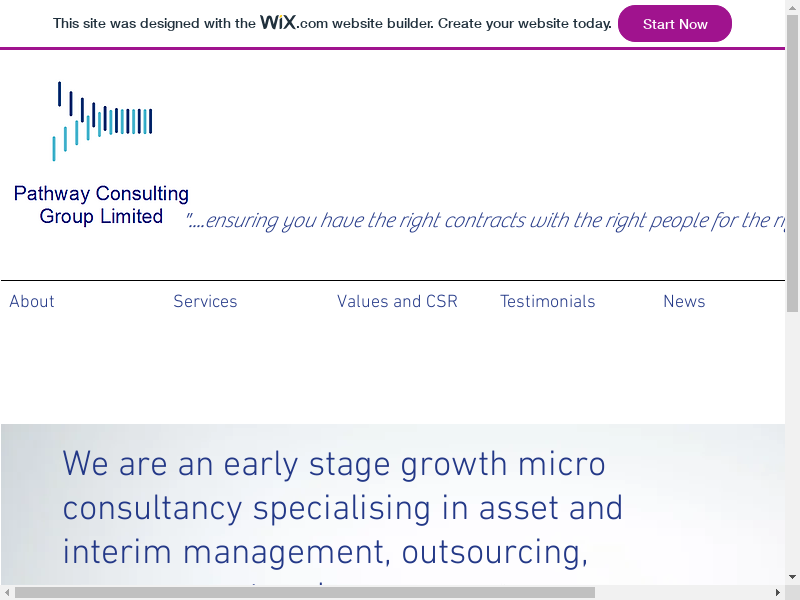800x600 pixels.
Task: Click the Pathway Consulting bar-chart logo graphic
Action: point(102,121)
